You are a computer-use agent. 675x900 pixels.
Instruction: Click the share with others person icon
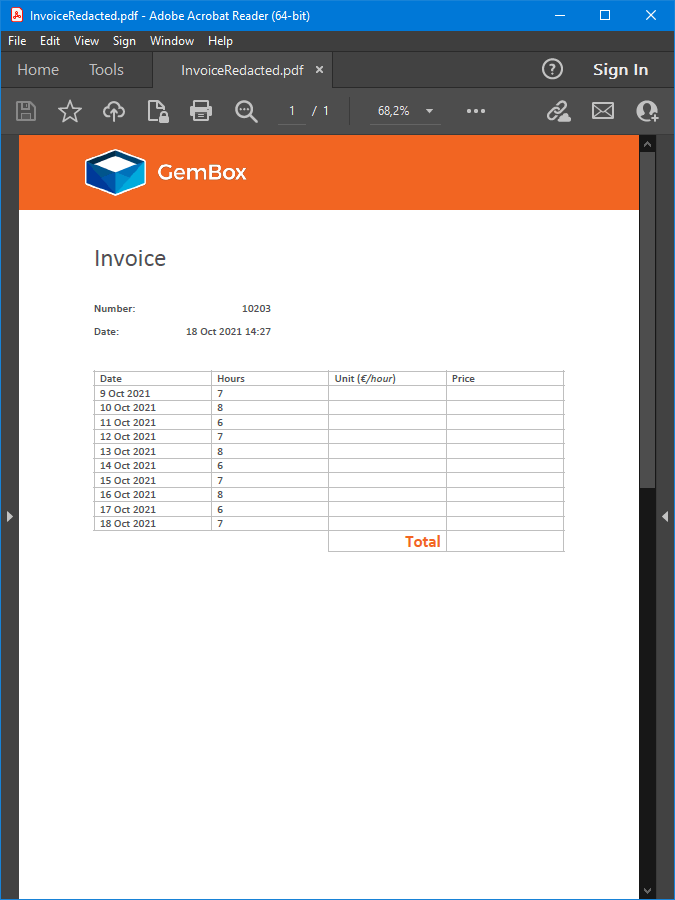coord(647,111)
